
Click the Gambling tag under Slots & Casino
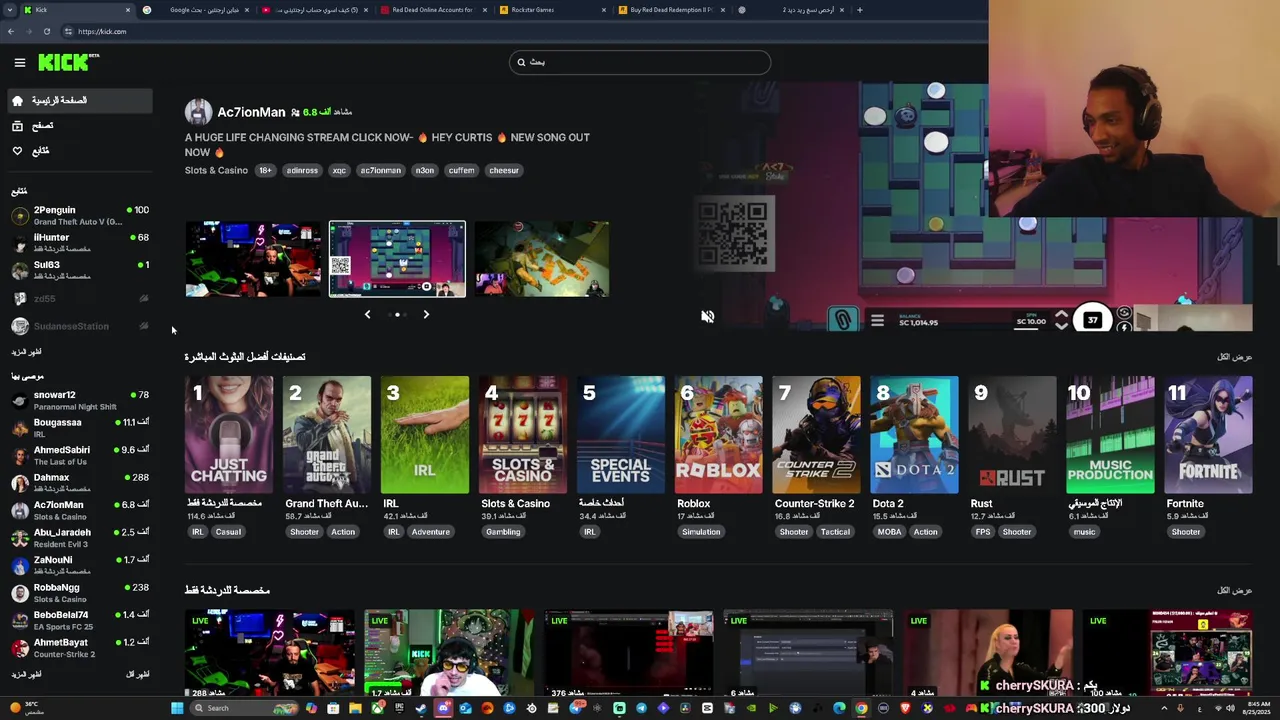pyautogui.click(x=503, y=532)
